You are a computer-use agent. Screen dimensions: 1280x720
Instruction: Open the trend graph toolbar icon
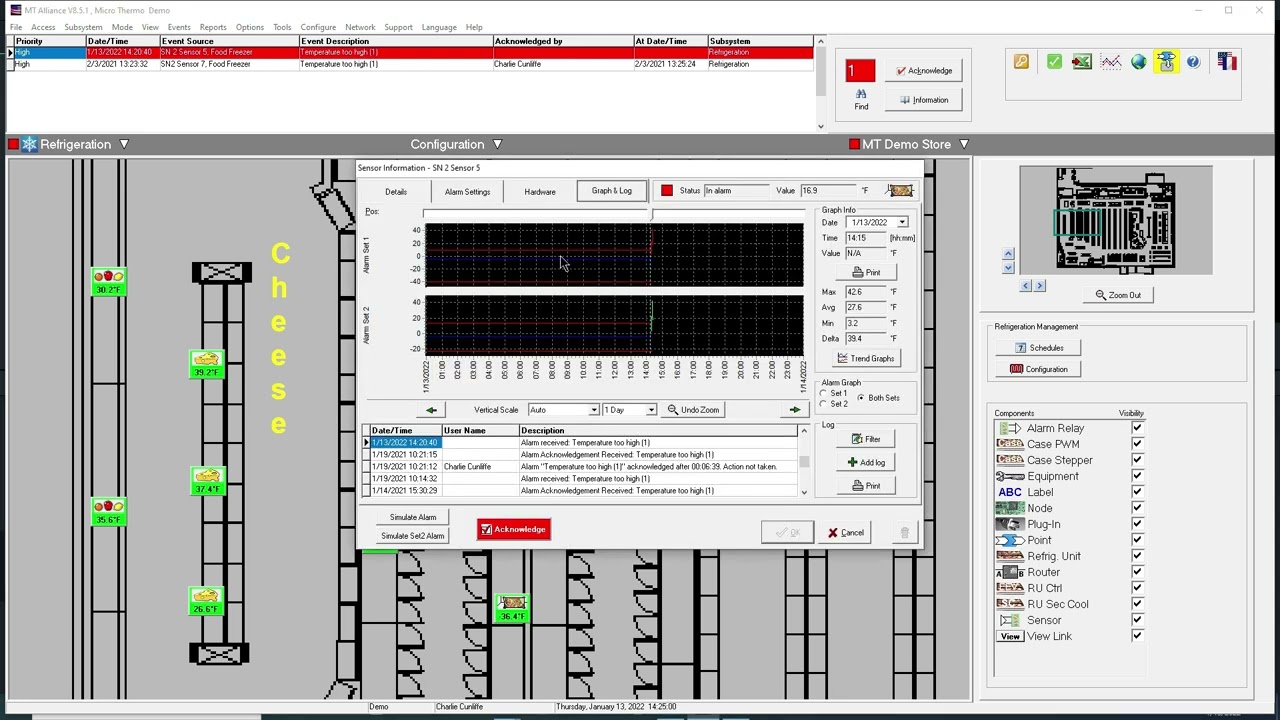coord(1111,62)
